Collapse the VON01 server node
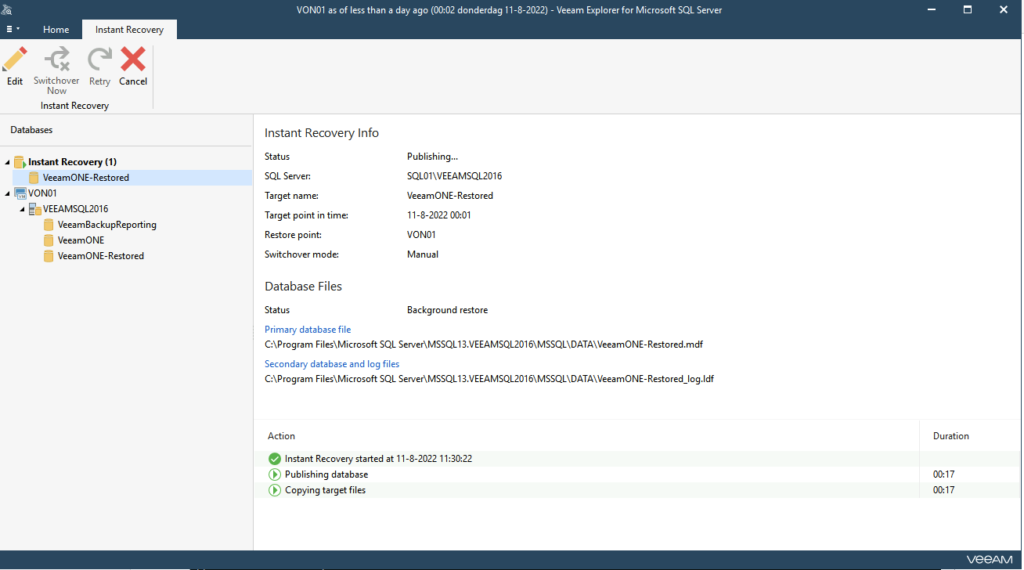Screen dimensions: 1024x570 [8, 193]
